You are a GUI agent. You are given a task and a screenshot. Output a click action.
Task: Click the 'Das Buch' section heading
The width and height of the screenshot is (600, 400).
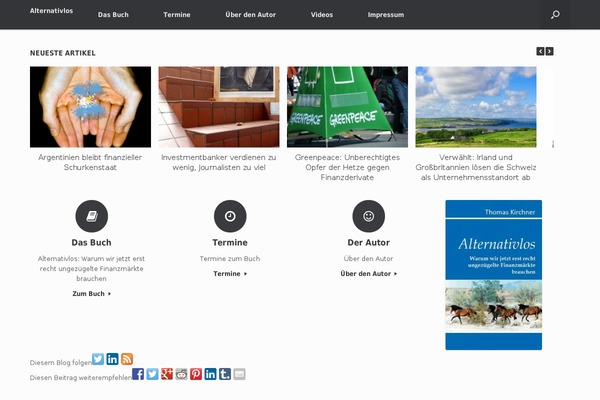(x=91, y=243)
